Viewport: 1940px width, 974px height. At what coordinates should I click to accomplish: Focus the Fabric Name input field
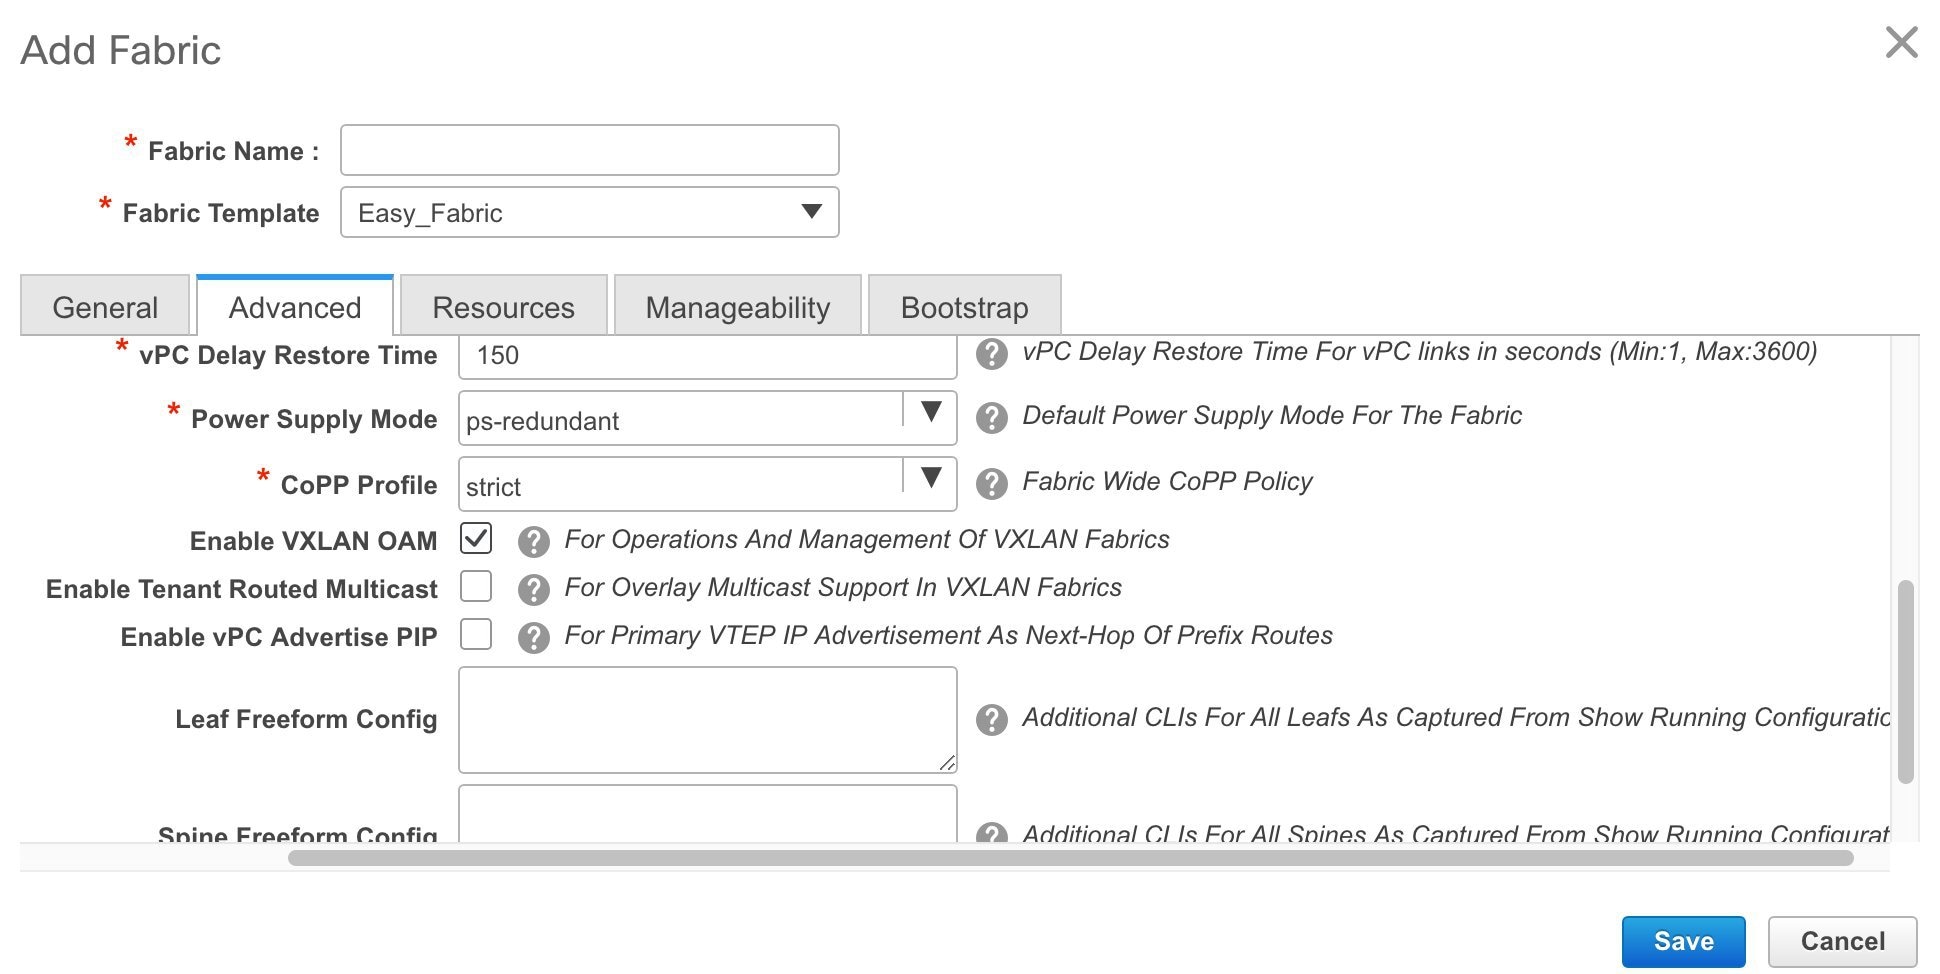(589, 150)
